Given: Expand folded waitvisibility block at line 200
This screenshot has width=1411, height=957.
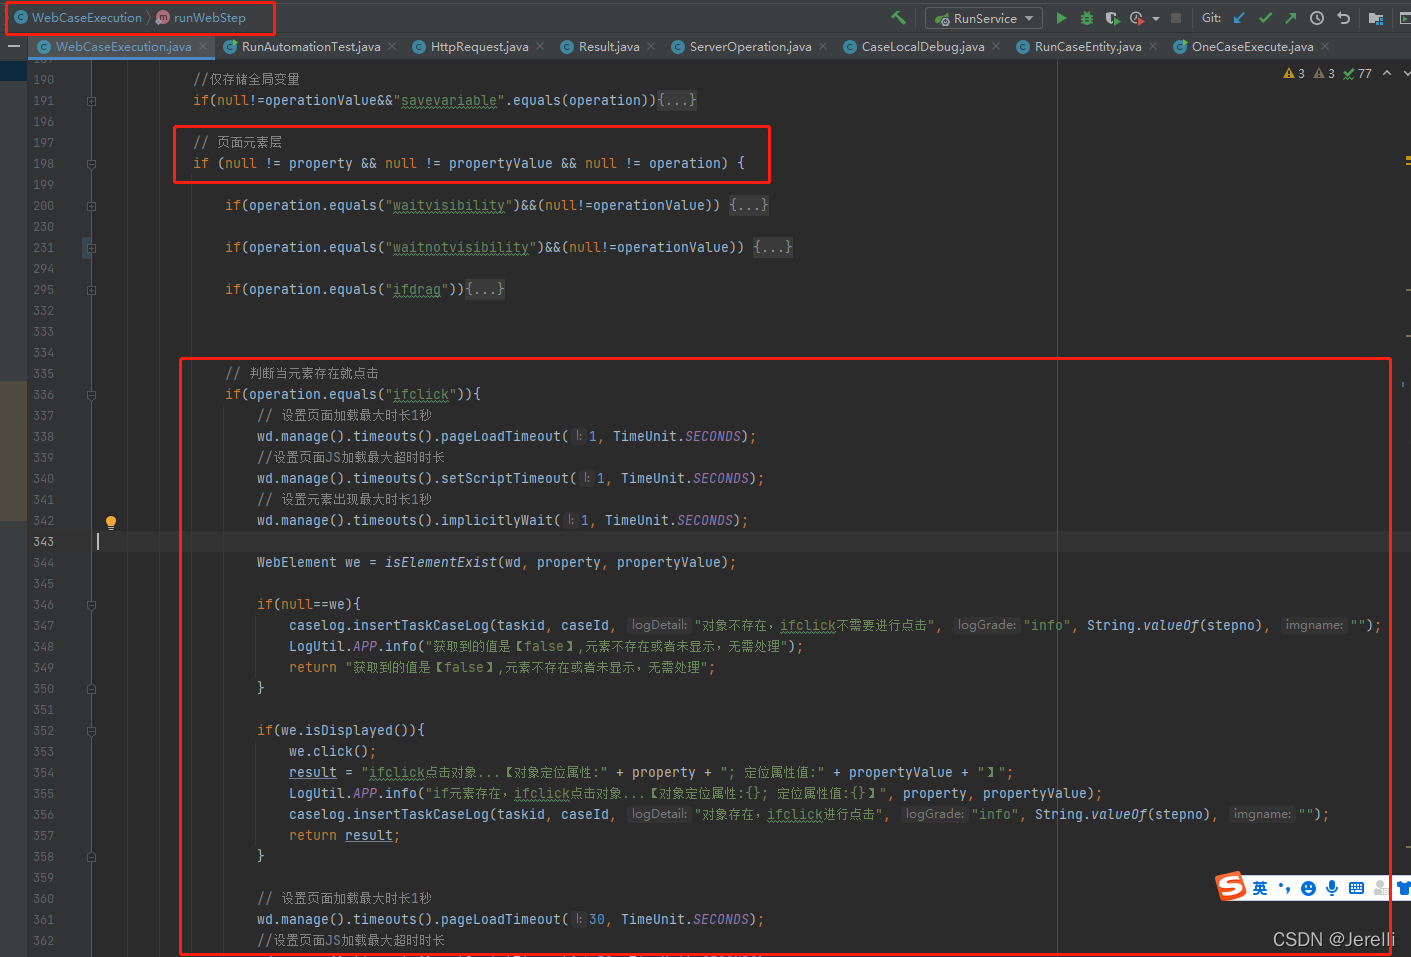Looking at the screenshot, I should coord(91,206).
